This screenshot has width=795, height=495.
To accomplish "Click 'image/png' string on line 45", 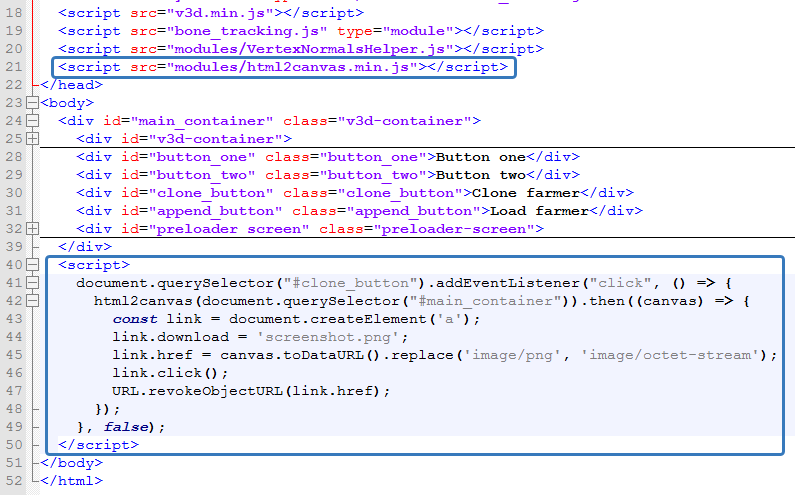I will [x=513, y=355].
